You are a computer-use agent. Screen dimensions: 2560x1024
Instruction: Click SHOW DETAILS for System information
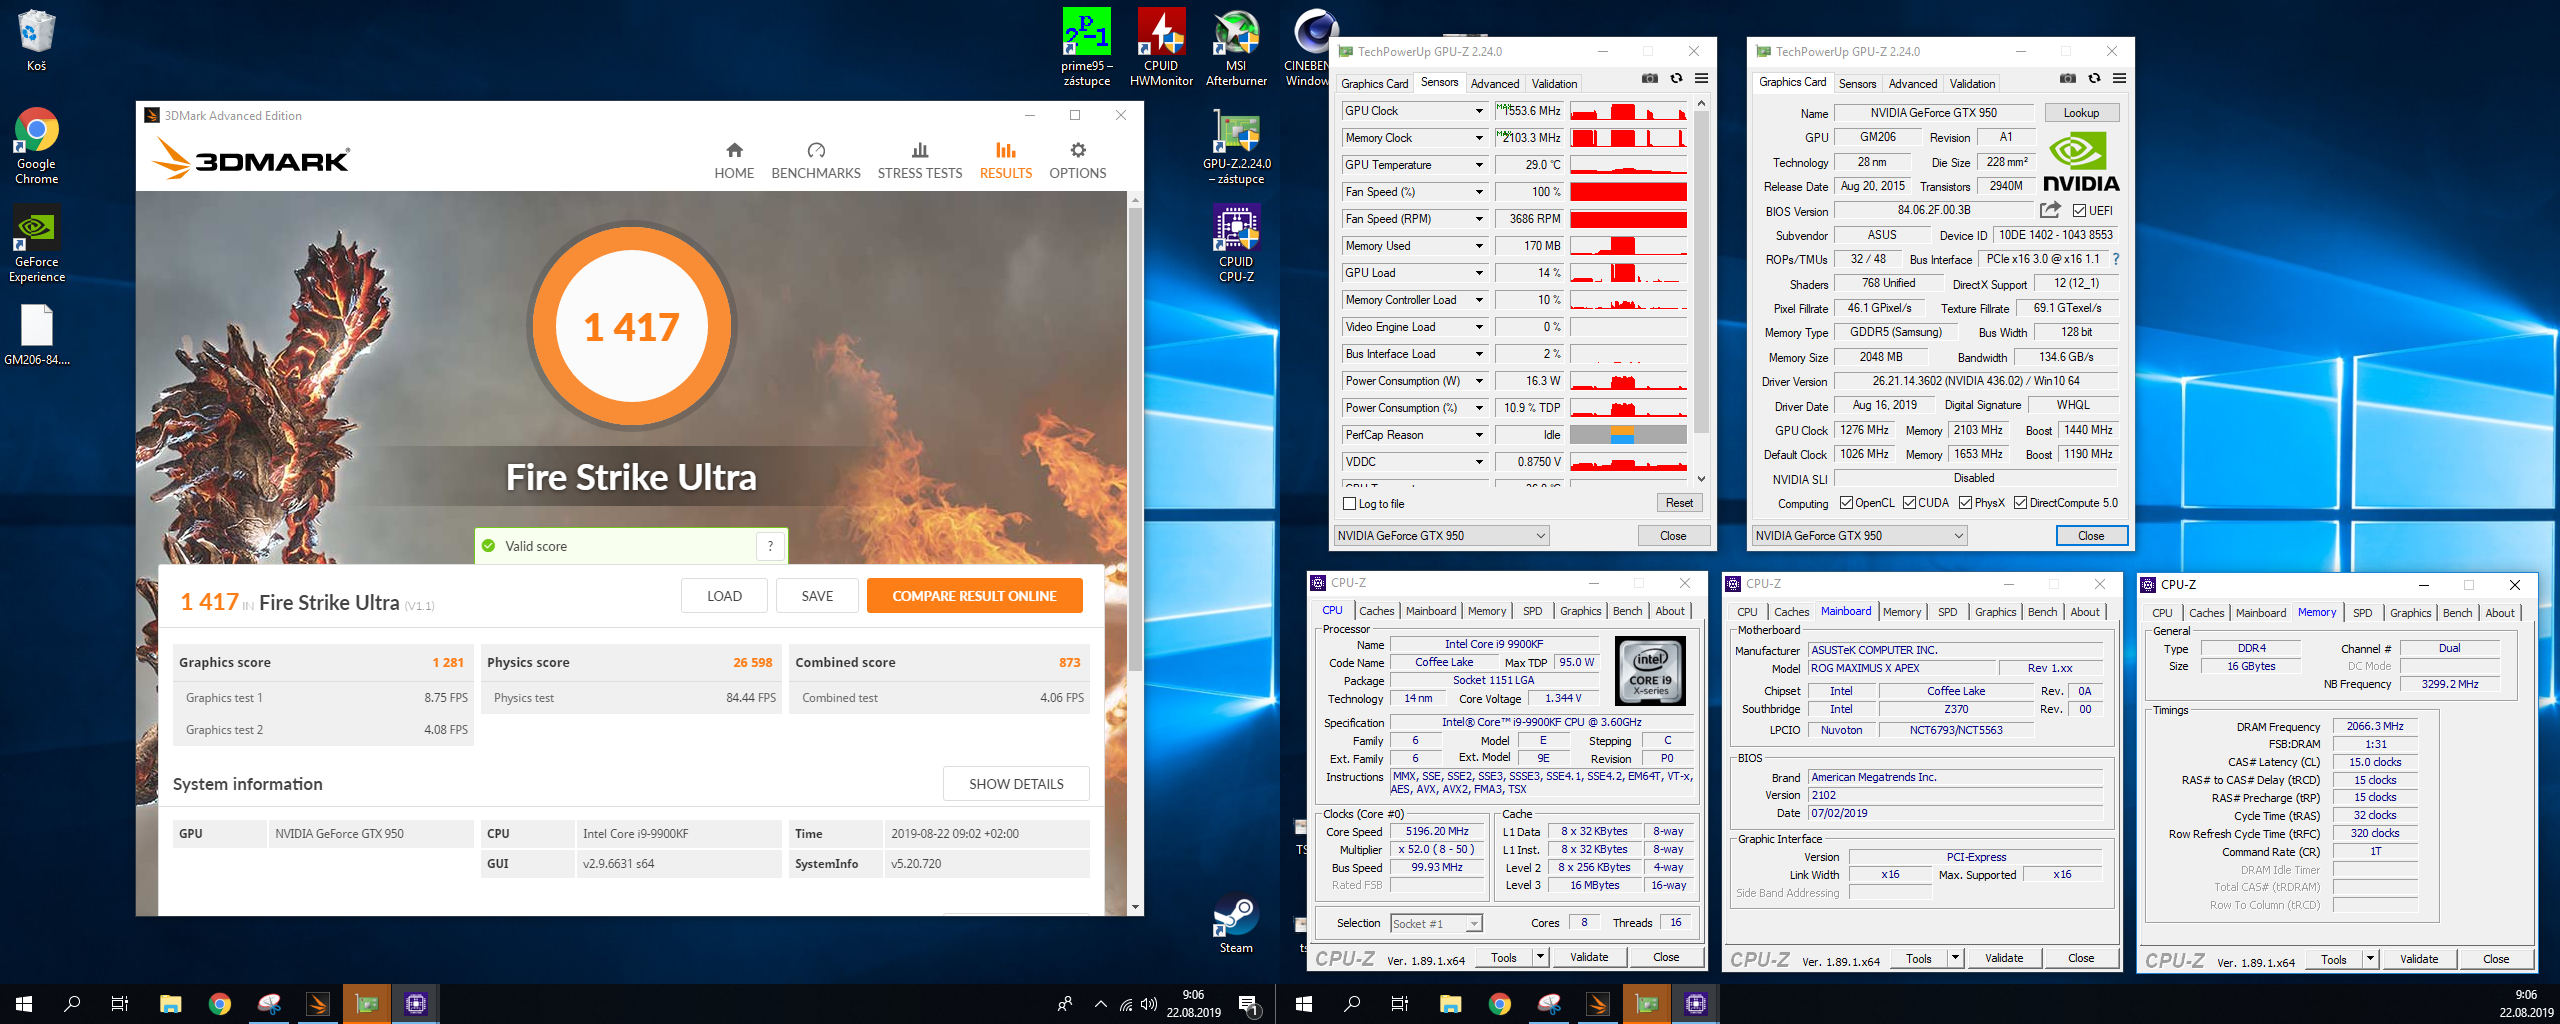(x=1016, y=784)
